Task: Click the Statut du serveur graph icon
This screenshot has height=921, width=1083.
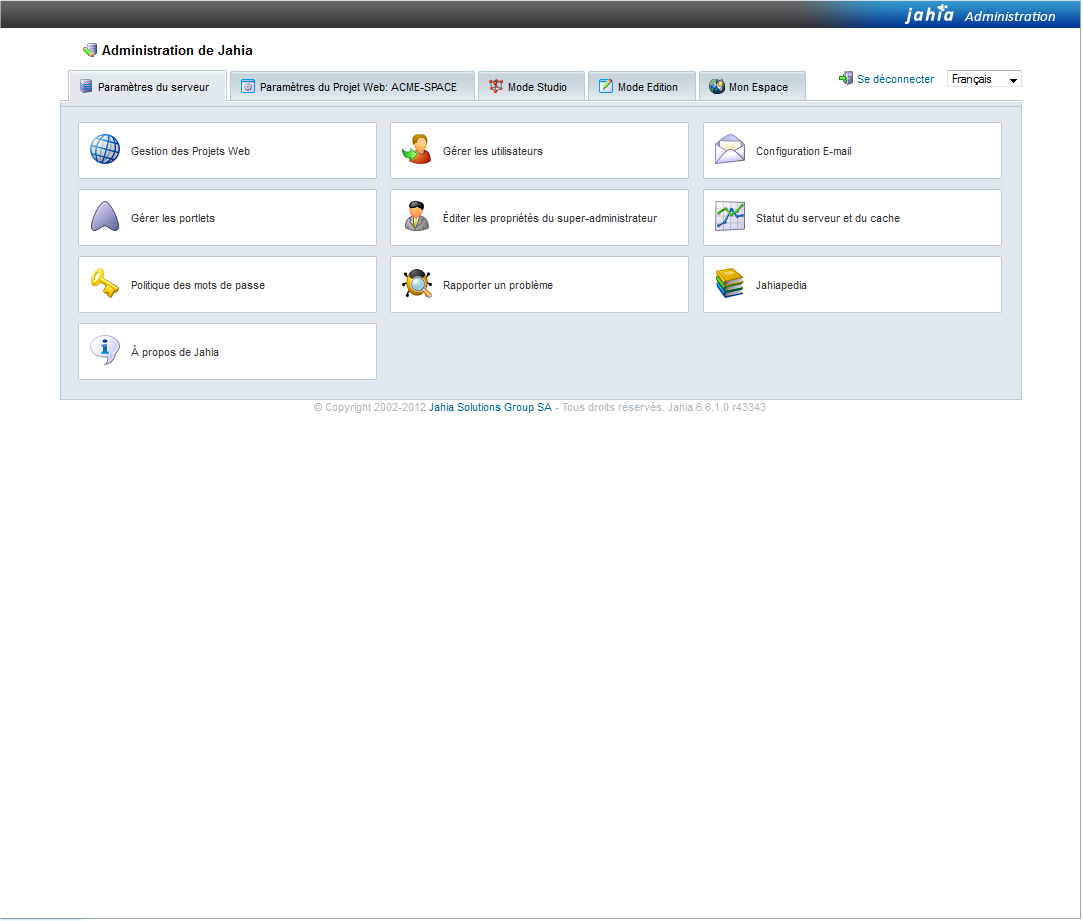Action: (730, 216)
